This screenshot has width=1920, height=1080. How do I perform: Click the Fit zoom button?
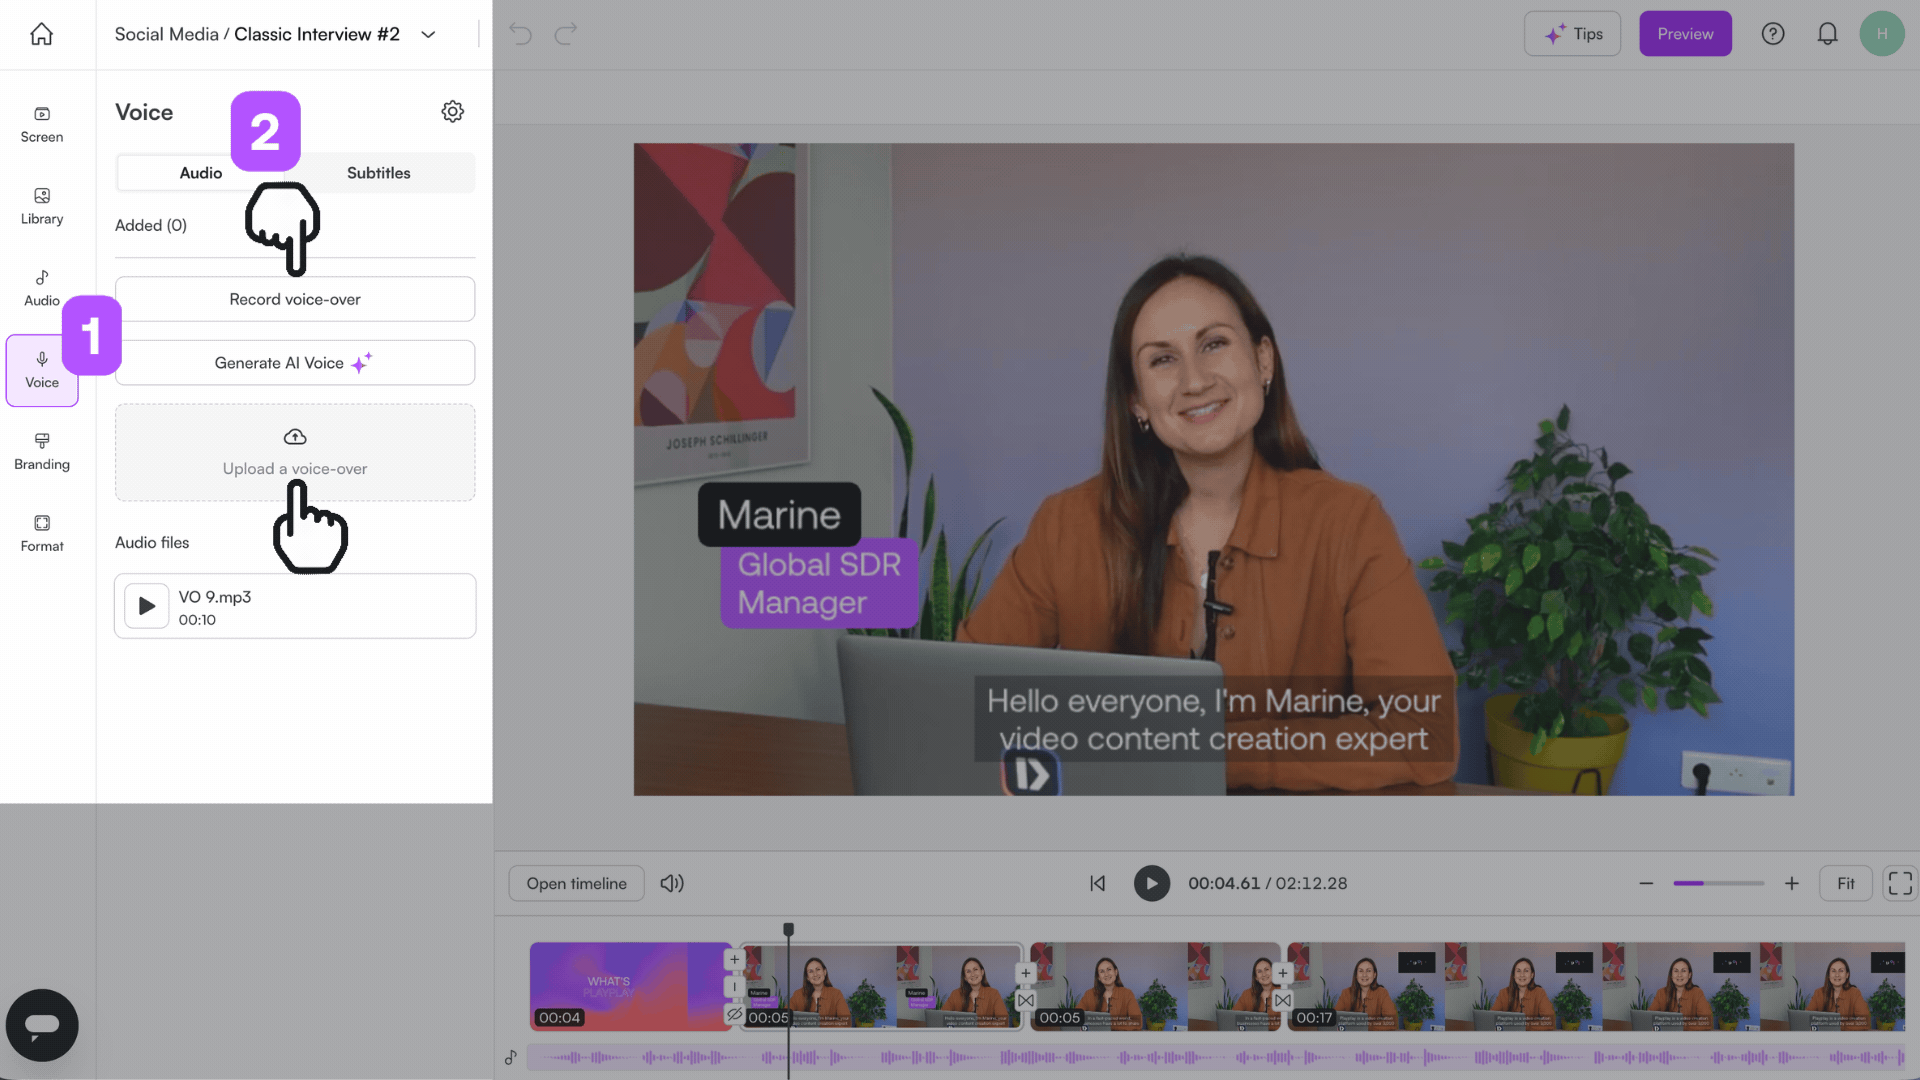[x=1845, y=884]
